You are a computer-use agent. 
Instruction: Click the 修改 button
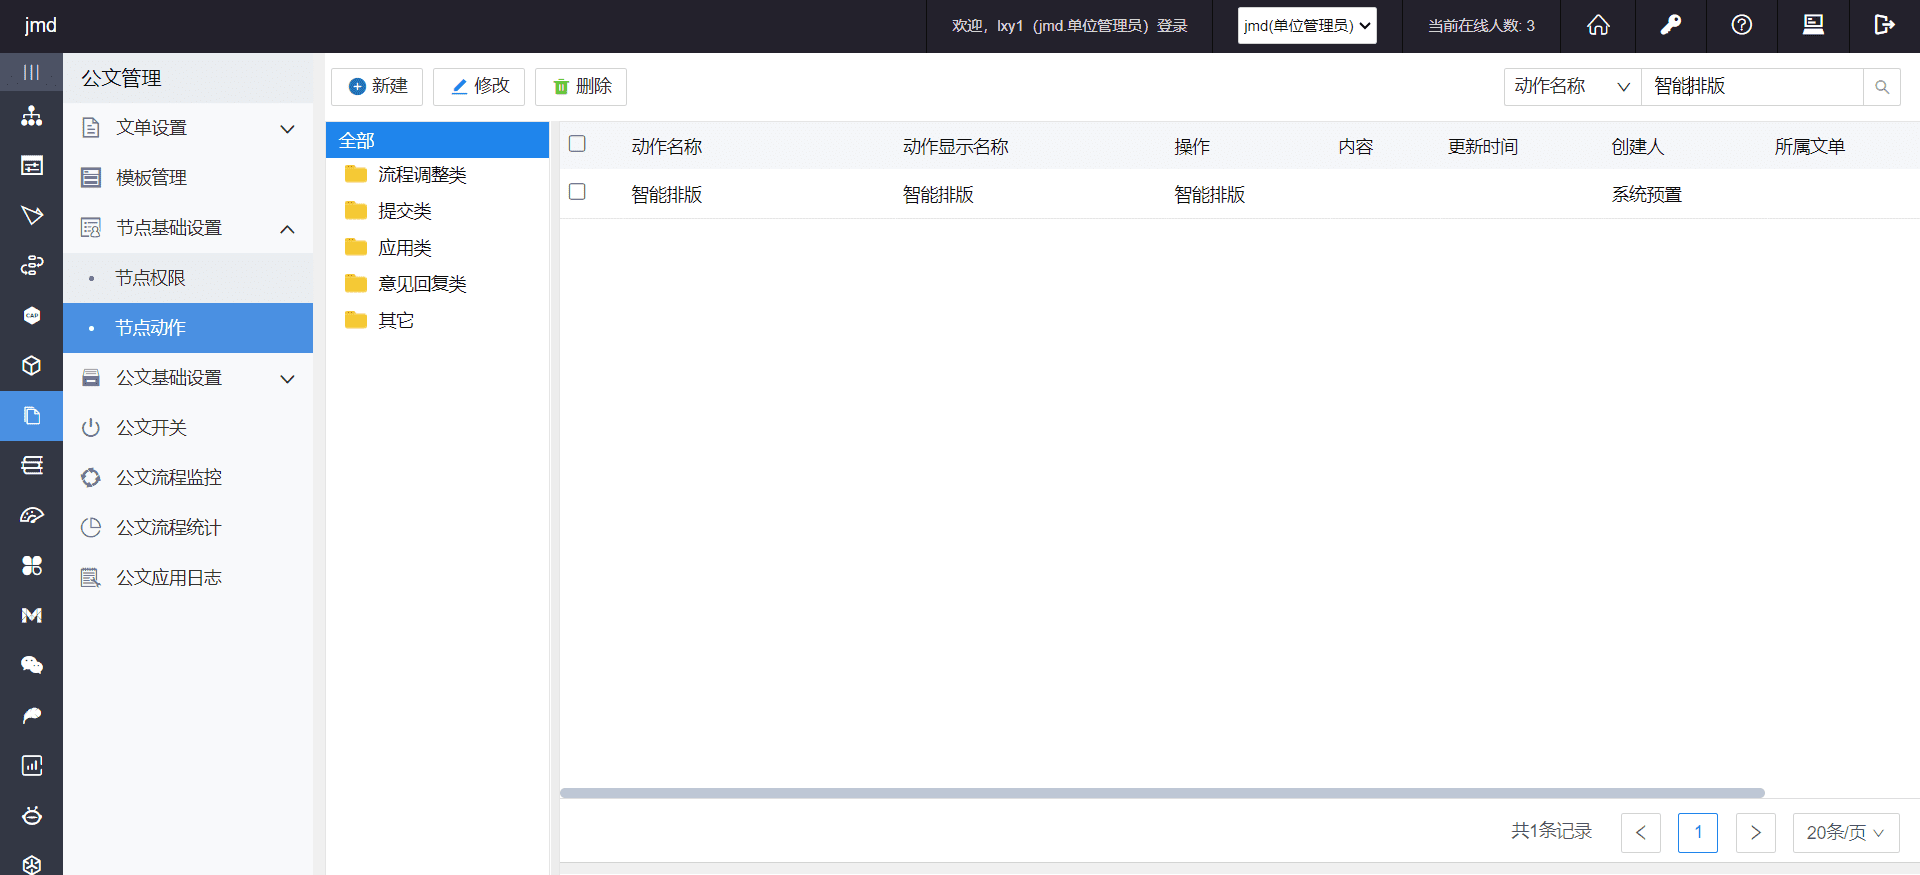(x=479, y=87)
